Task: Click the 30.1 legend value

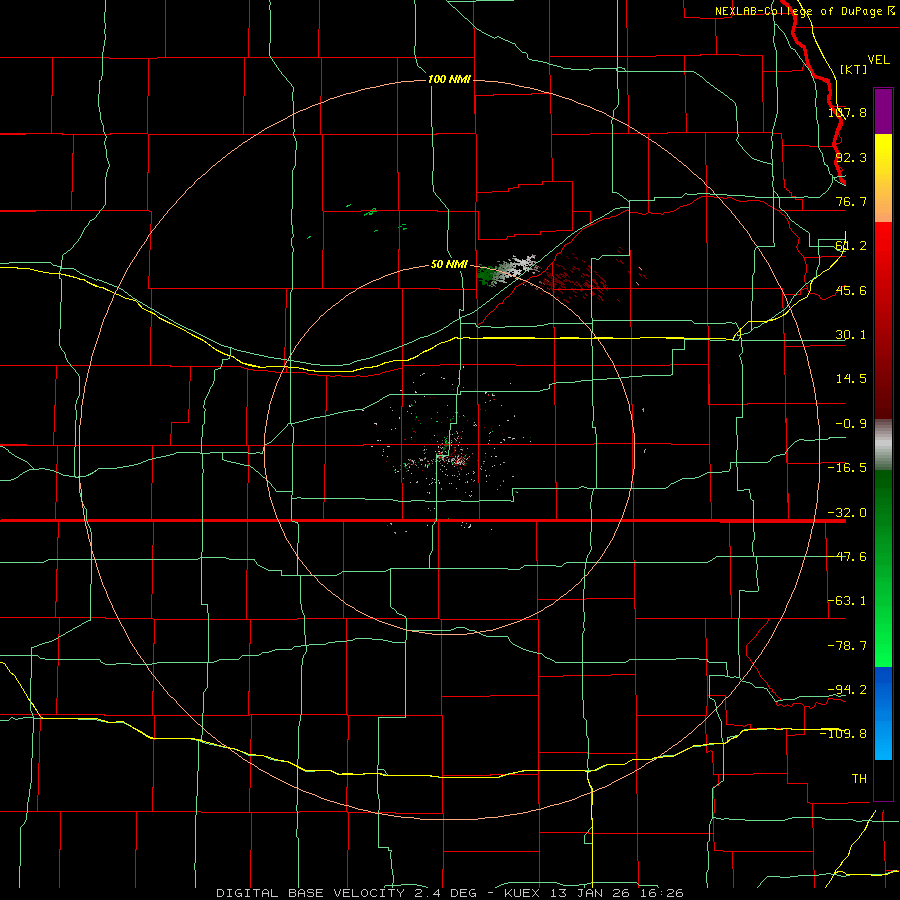Action: point(851,335)
